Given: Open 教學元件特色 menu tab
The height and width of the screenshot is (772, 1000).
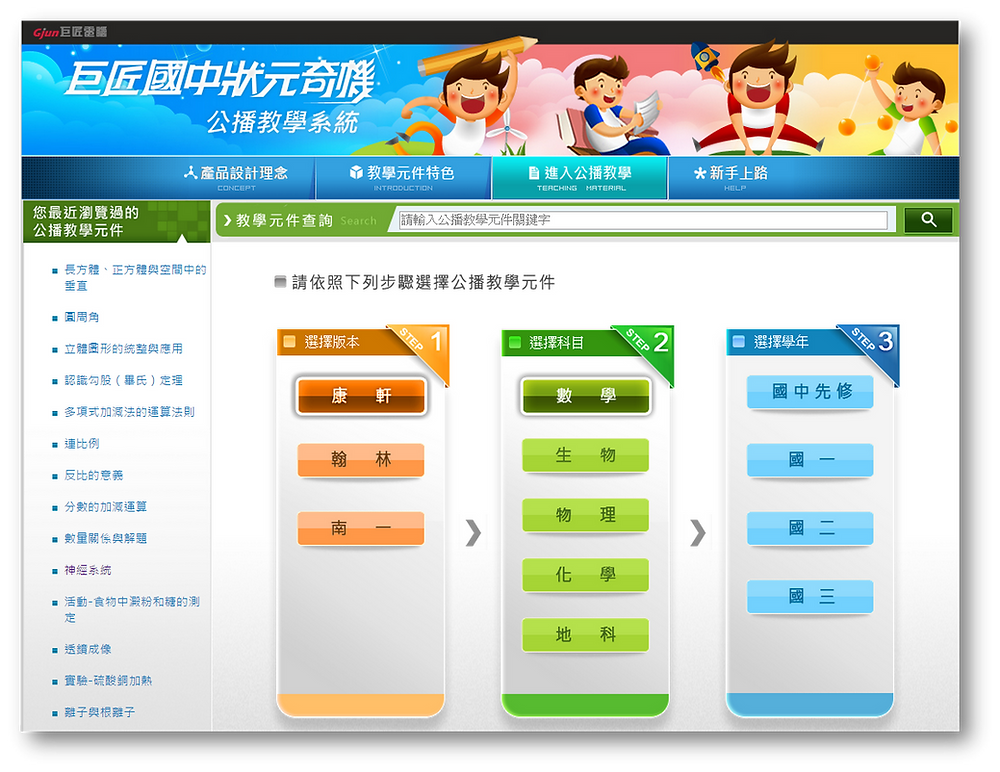Looking at the screenshot, I should tap(403, 178).
